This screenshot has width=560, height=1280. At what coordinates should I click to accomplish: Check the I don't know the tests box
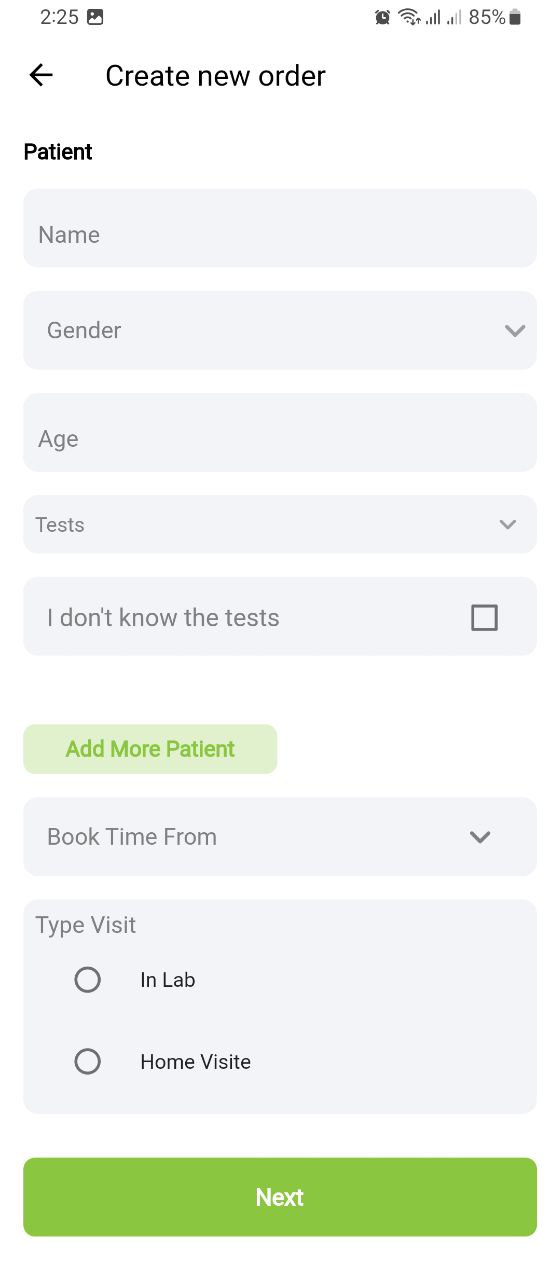tap(484, 618)
